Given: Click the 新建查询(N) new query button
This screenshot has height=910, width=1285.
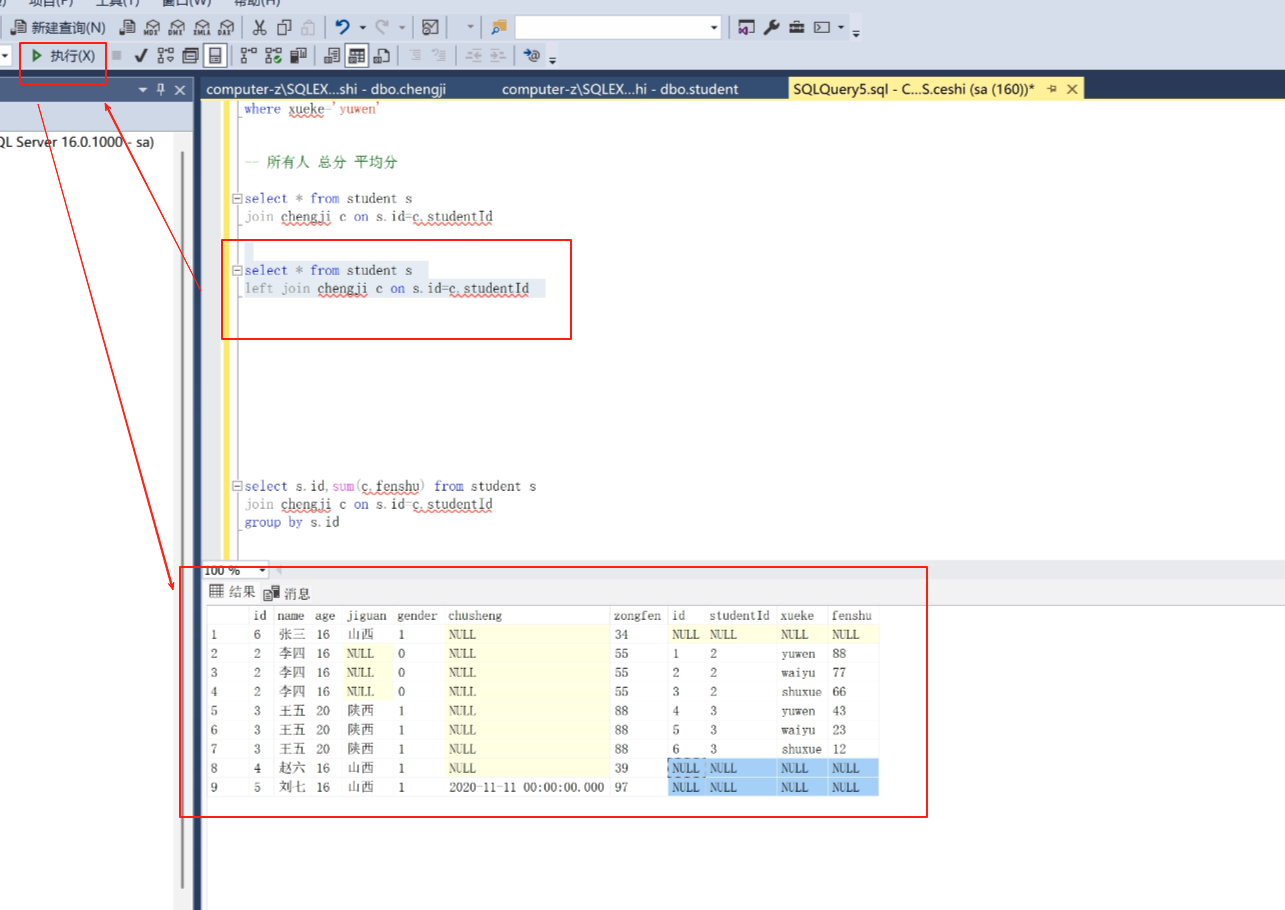Looking at the screenshot, I should pyautogui.click(x=60, y=28).
